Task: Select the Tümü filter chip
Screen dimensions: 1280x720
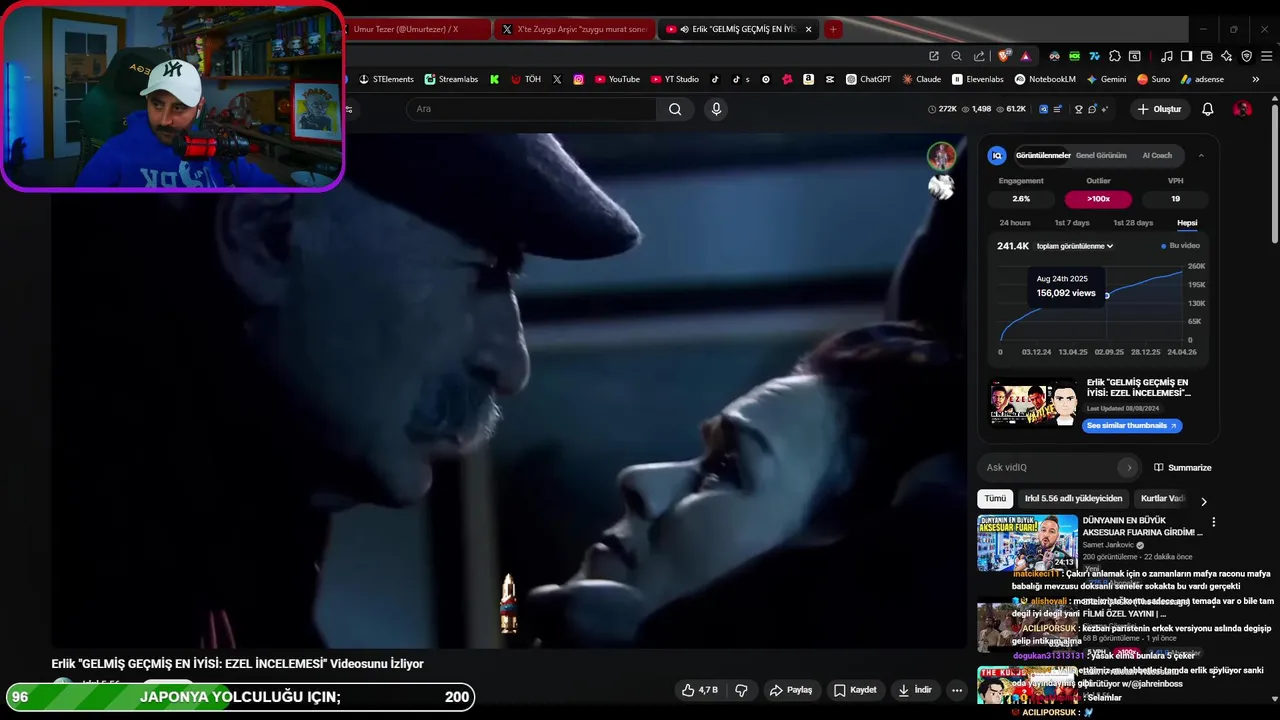Action: (995, 498)
